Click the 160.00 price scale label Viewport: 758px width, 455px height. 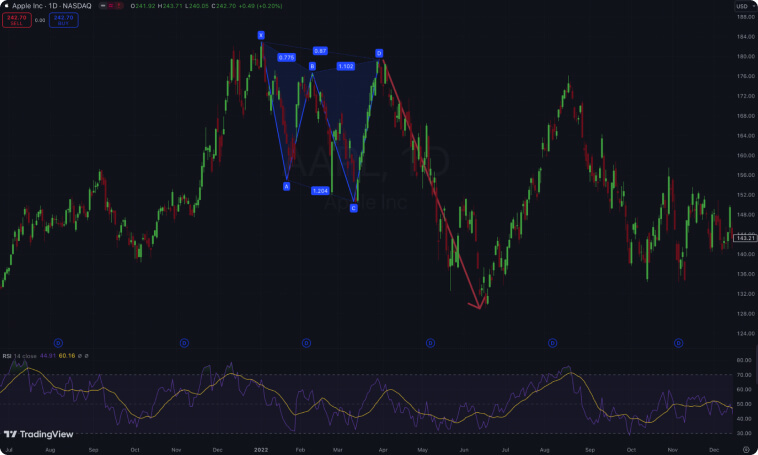pos(746,156)
